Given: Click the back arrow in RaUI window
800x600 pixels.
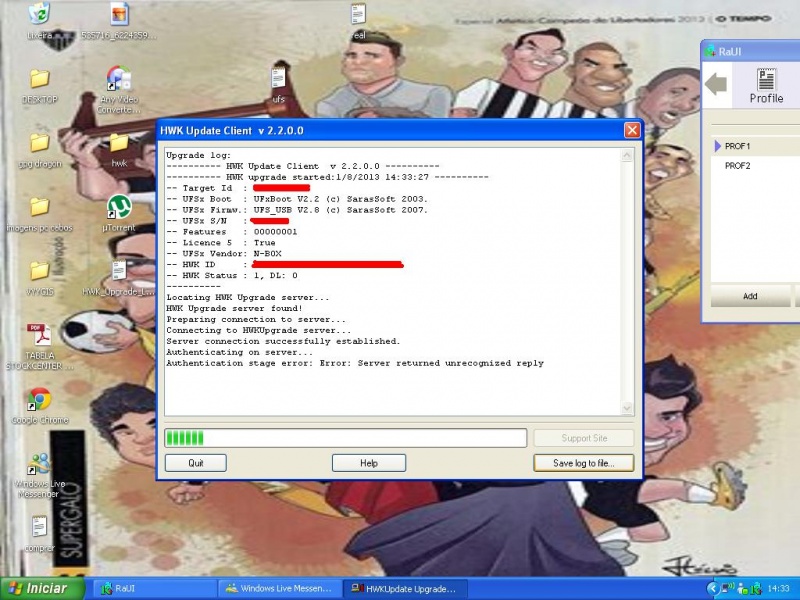Looking at the screenshot, I should pyautogui.click(x=716, y=84).
